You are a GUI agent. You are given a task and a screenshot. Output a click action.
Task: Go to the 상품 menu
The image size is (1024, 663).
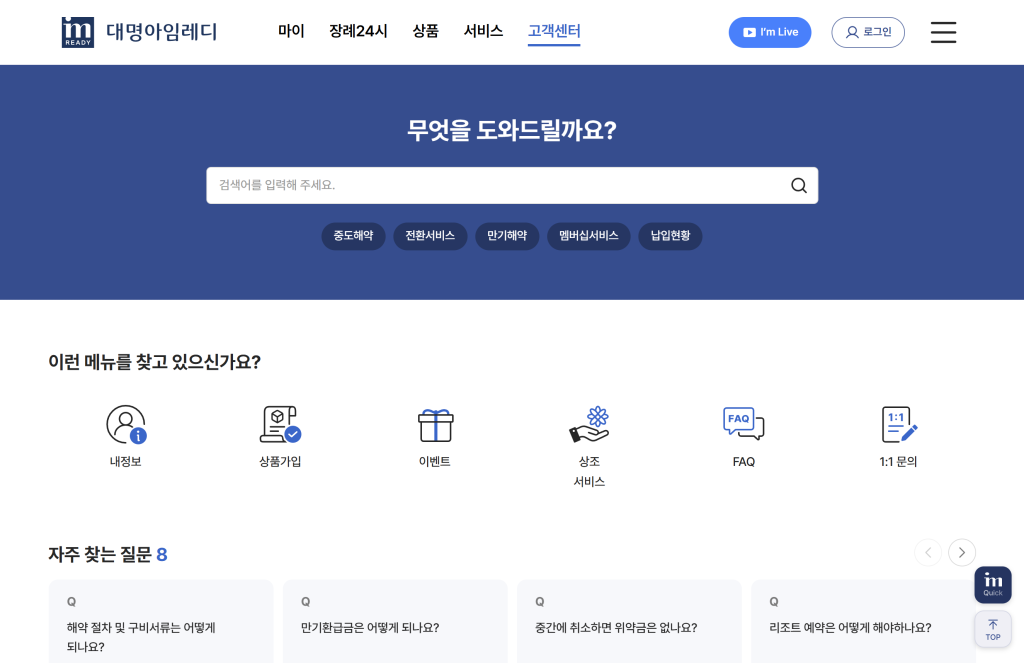click(425, 32)
